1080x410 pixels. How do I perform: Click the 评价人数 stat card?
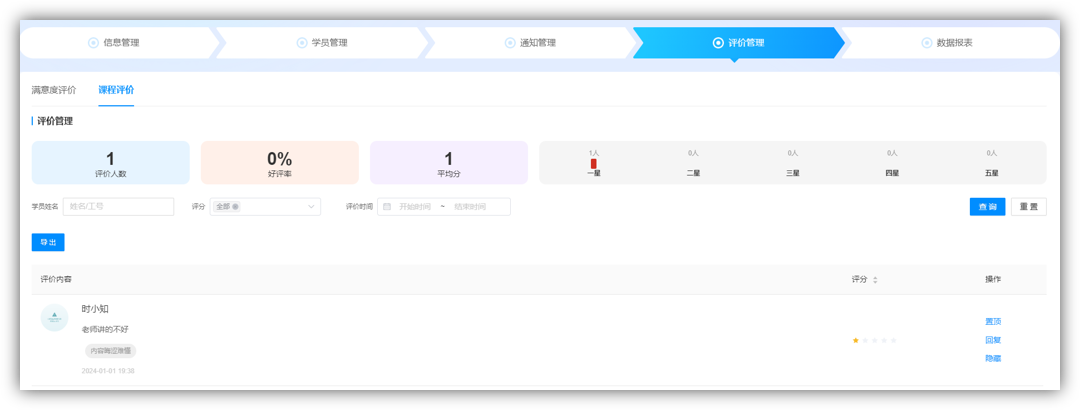coord(110,163)
